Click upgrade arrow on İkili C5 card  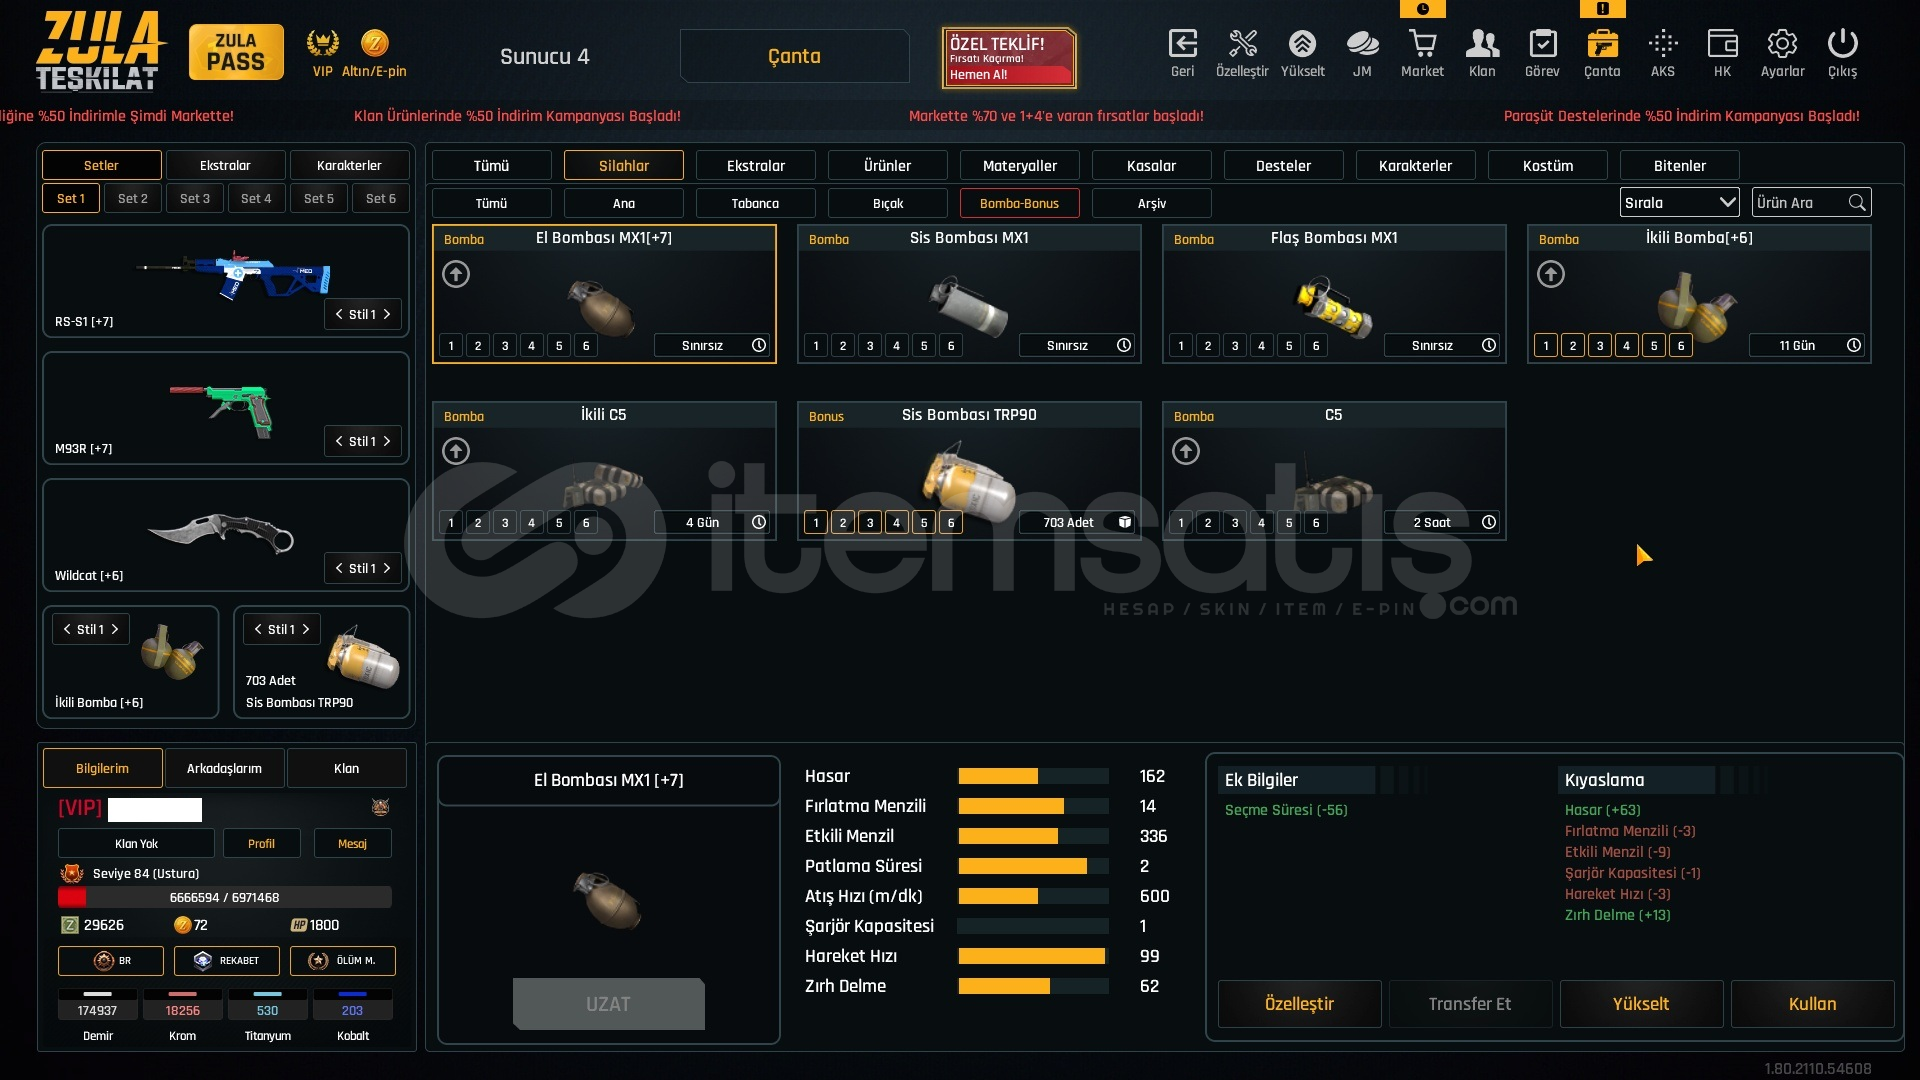click(456, 452)
